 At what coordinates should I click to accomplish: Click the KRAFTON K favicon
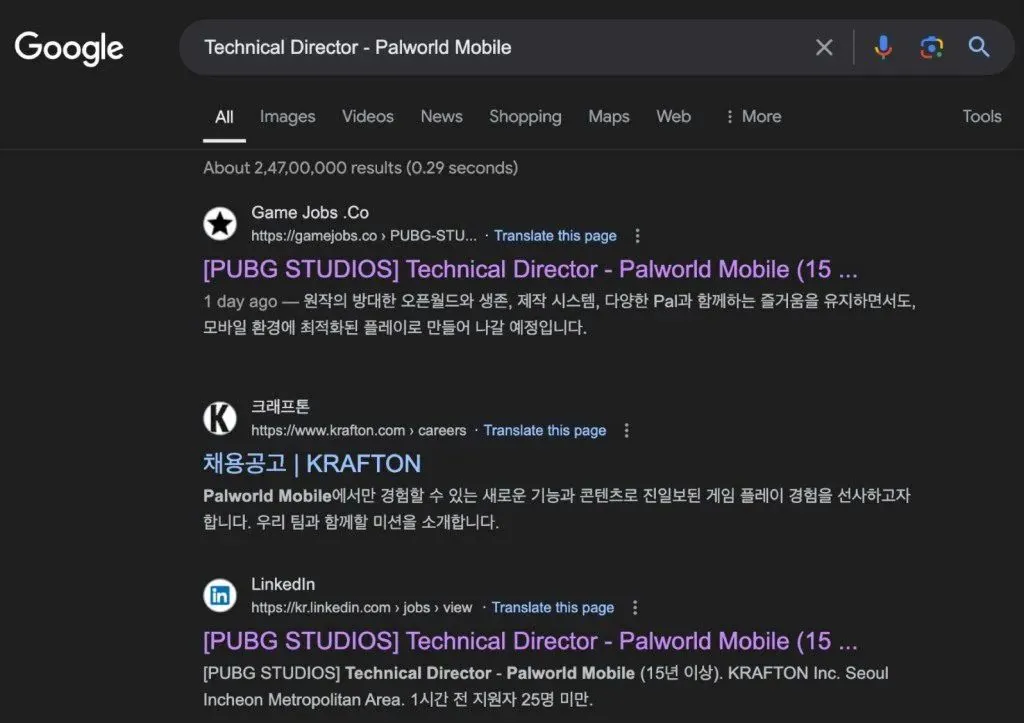coord(220,418)
